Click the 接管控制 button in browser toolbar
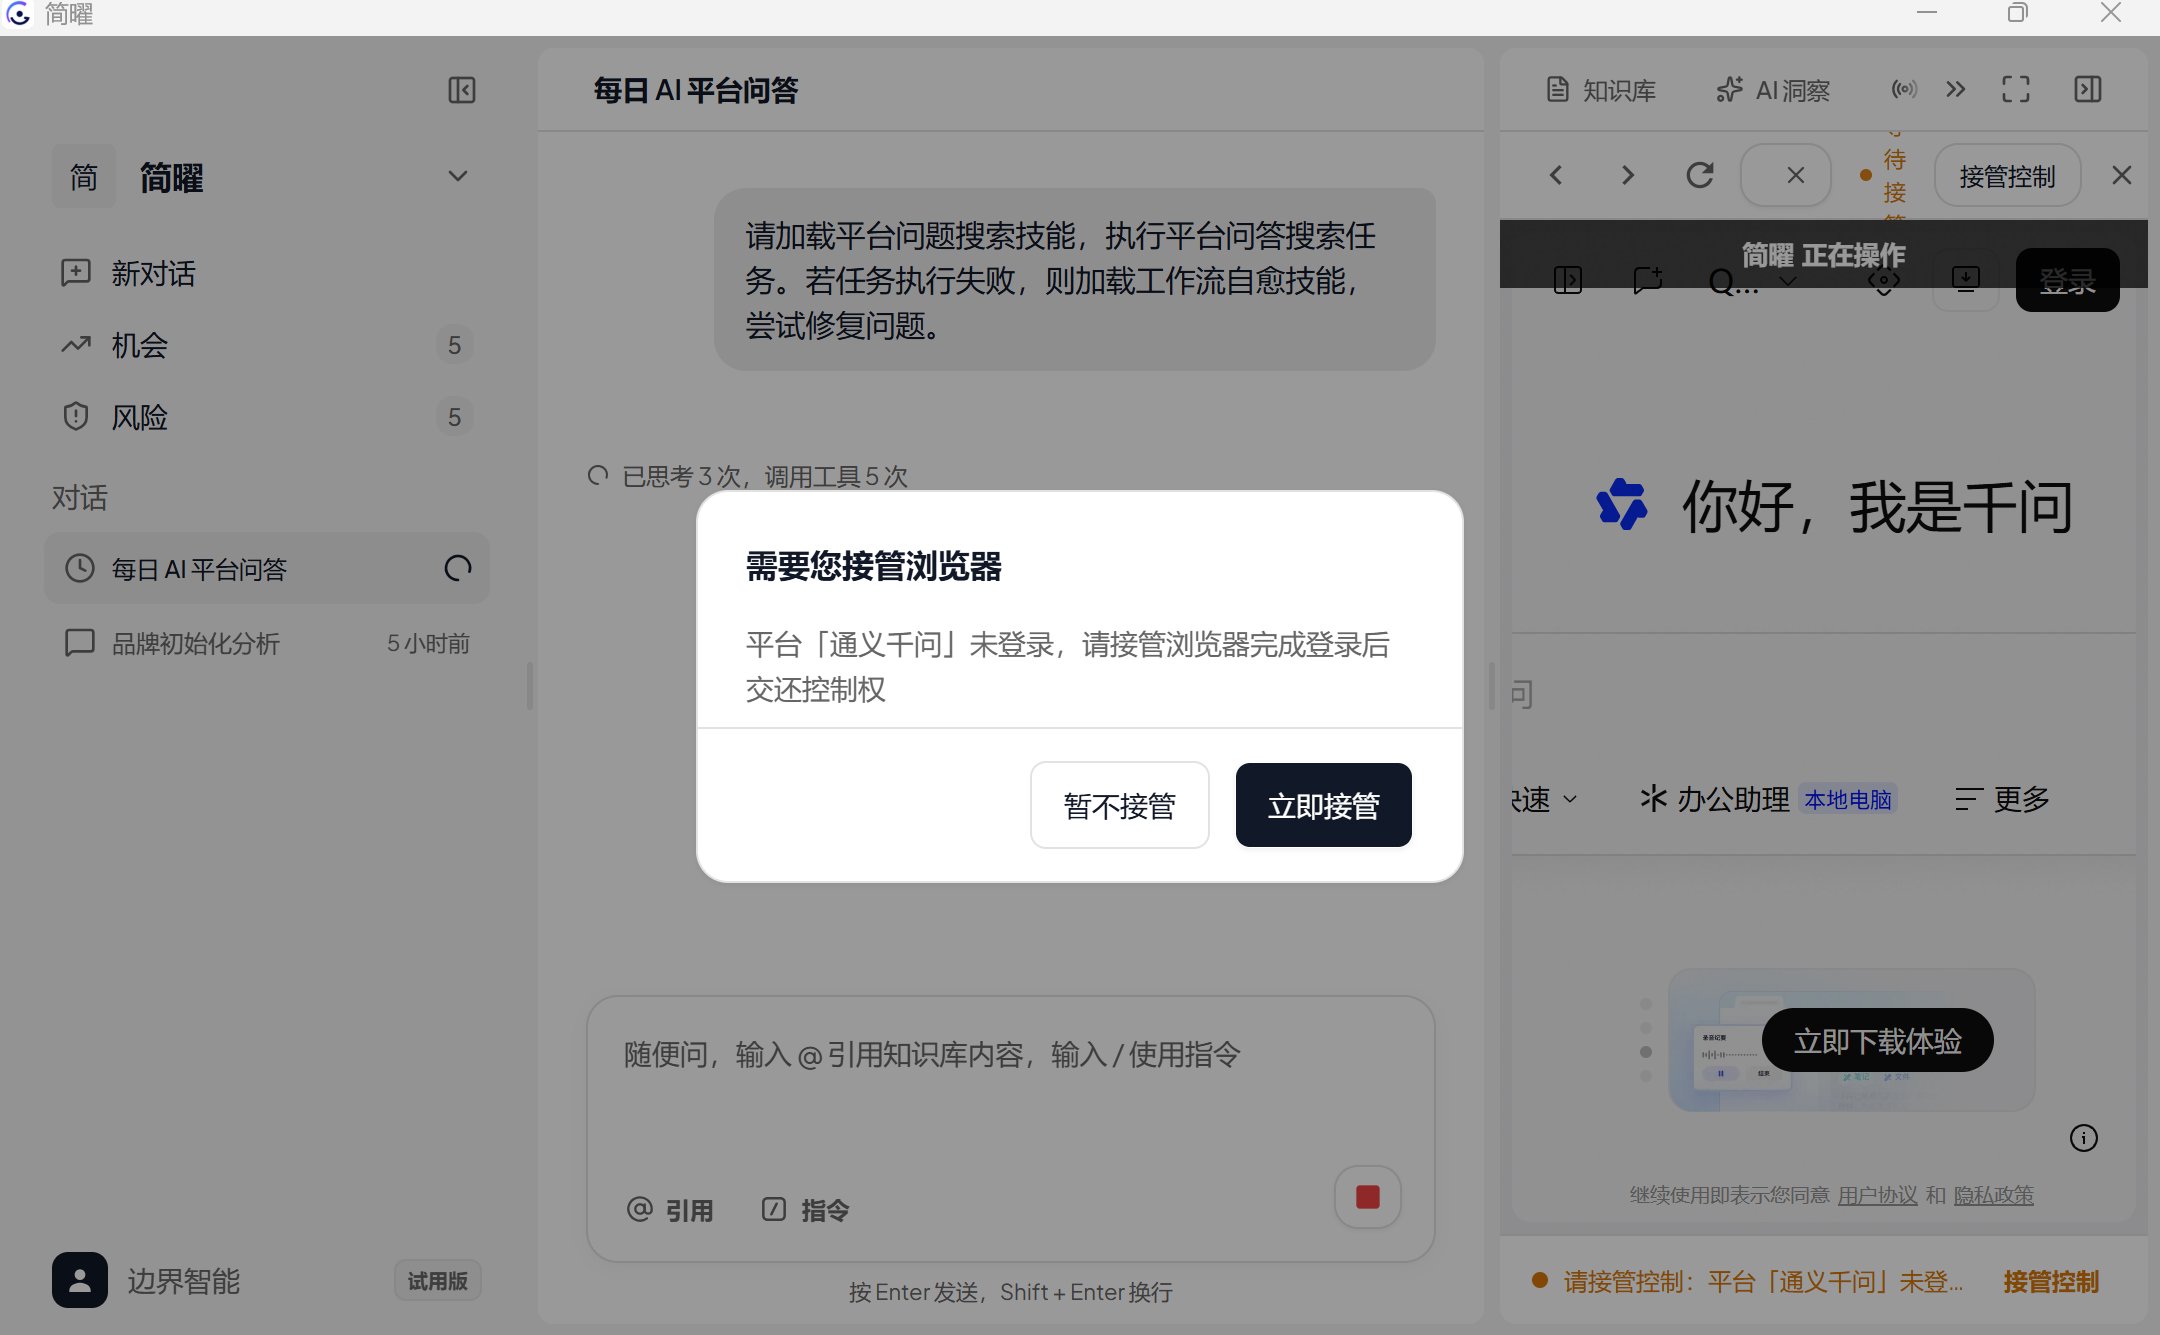 (x=2007, y=176)
